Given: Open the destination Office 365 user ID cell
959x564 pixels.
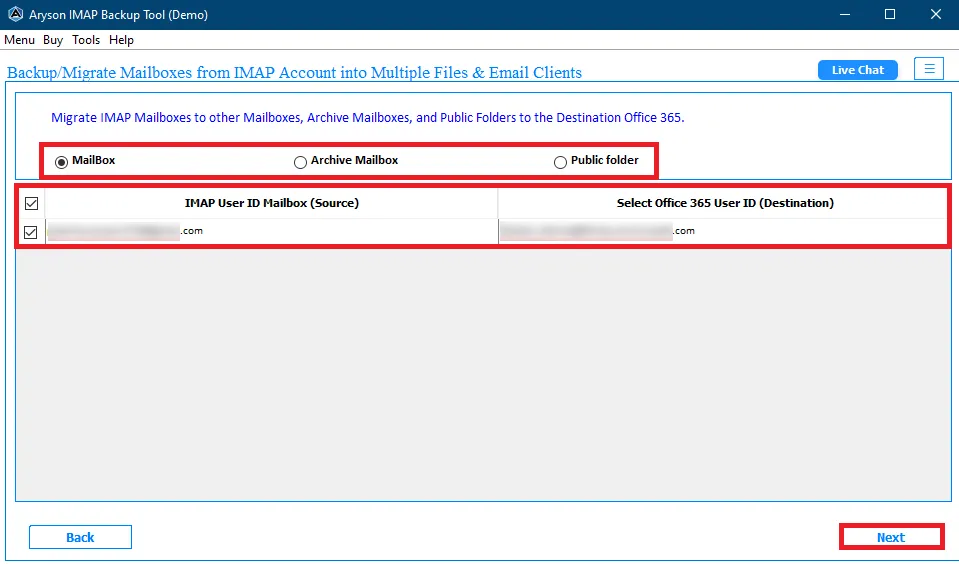Looking at the screenshot, I should (x=724, y=231).
